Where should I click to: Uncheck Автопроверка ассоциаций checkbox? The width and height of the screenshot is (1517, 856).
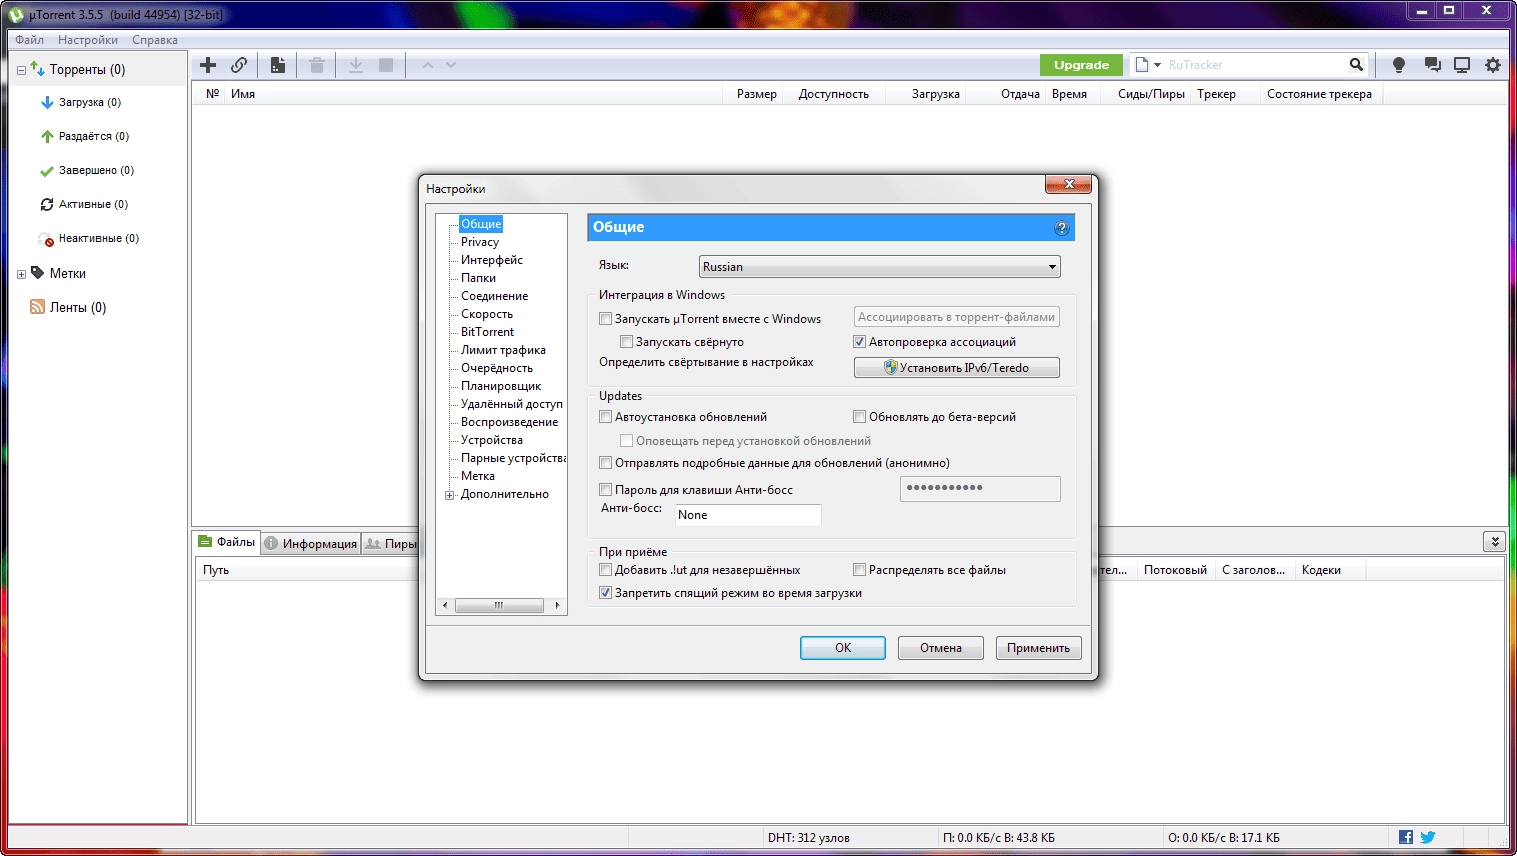(859, 342)
